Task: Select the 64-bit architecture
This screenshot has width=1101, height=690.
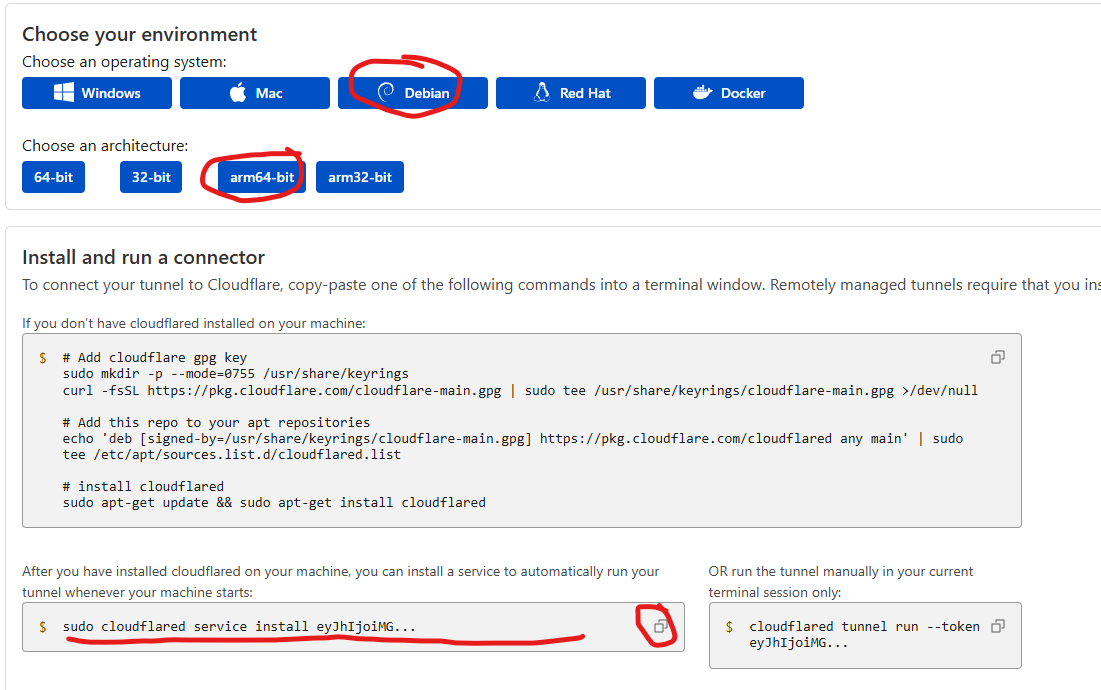Action: 53,177
